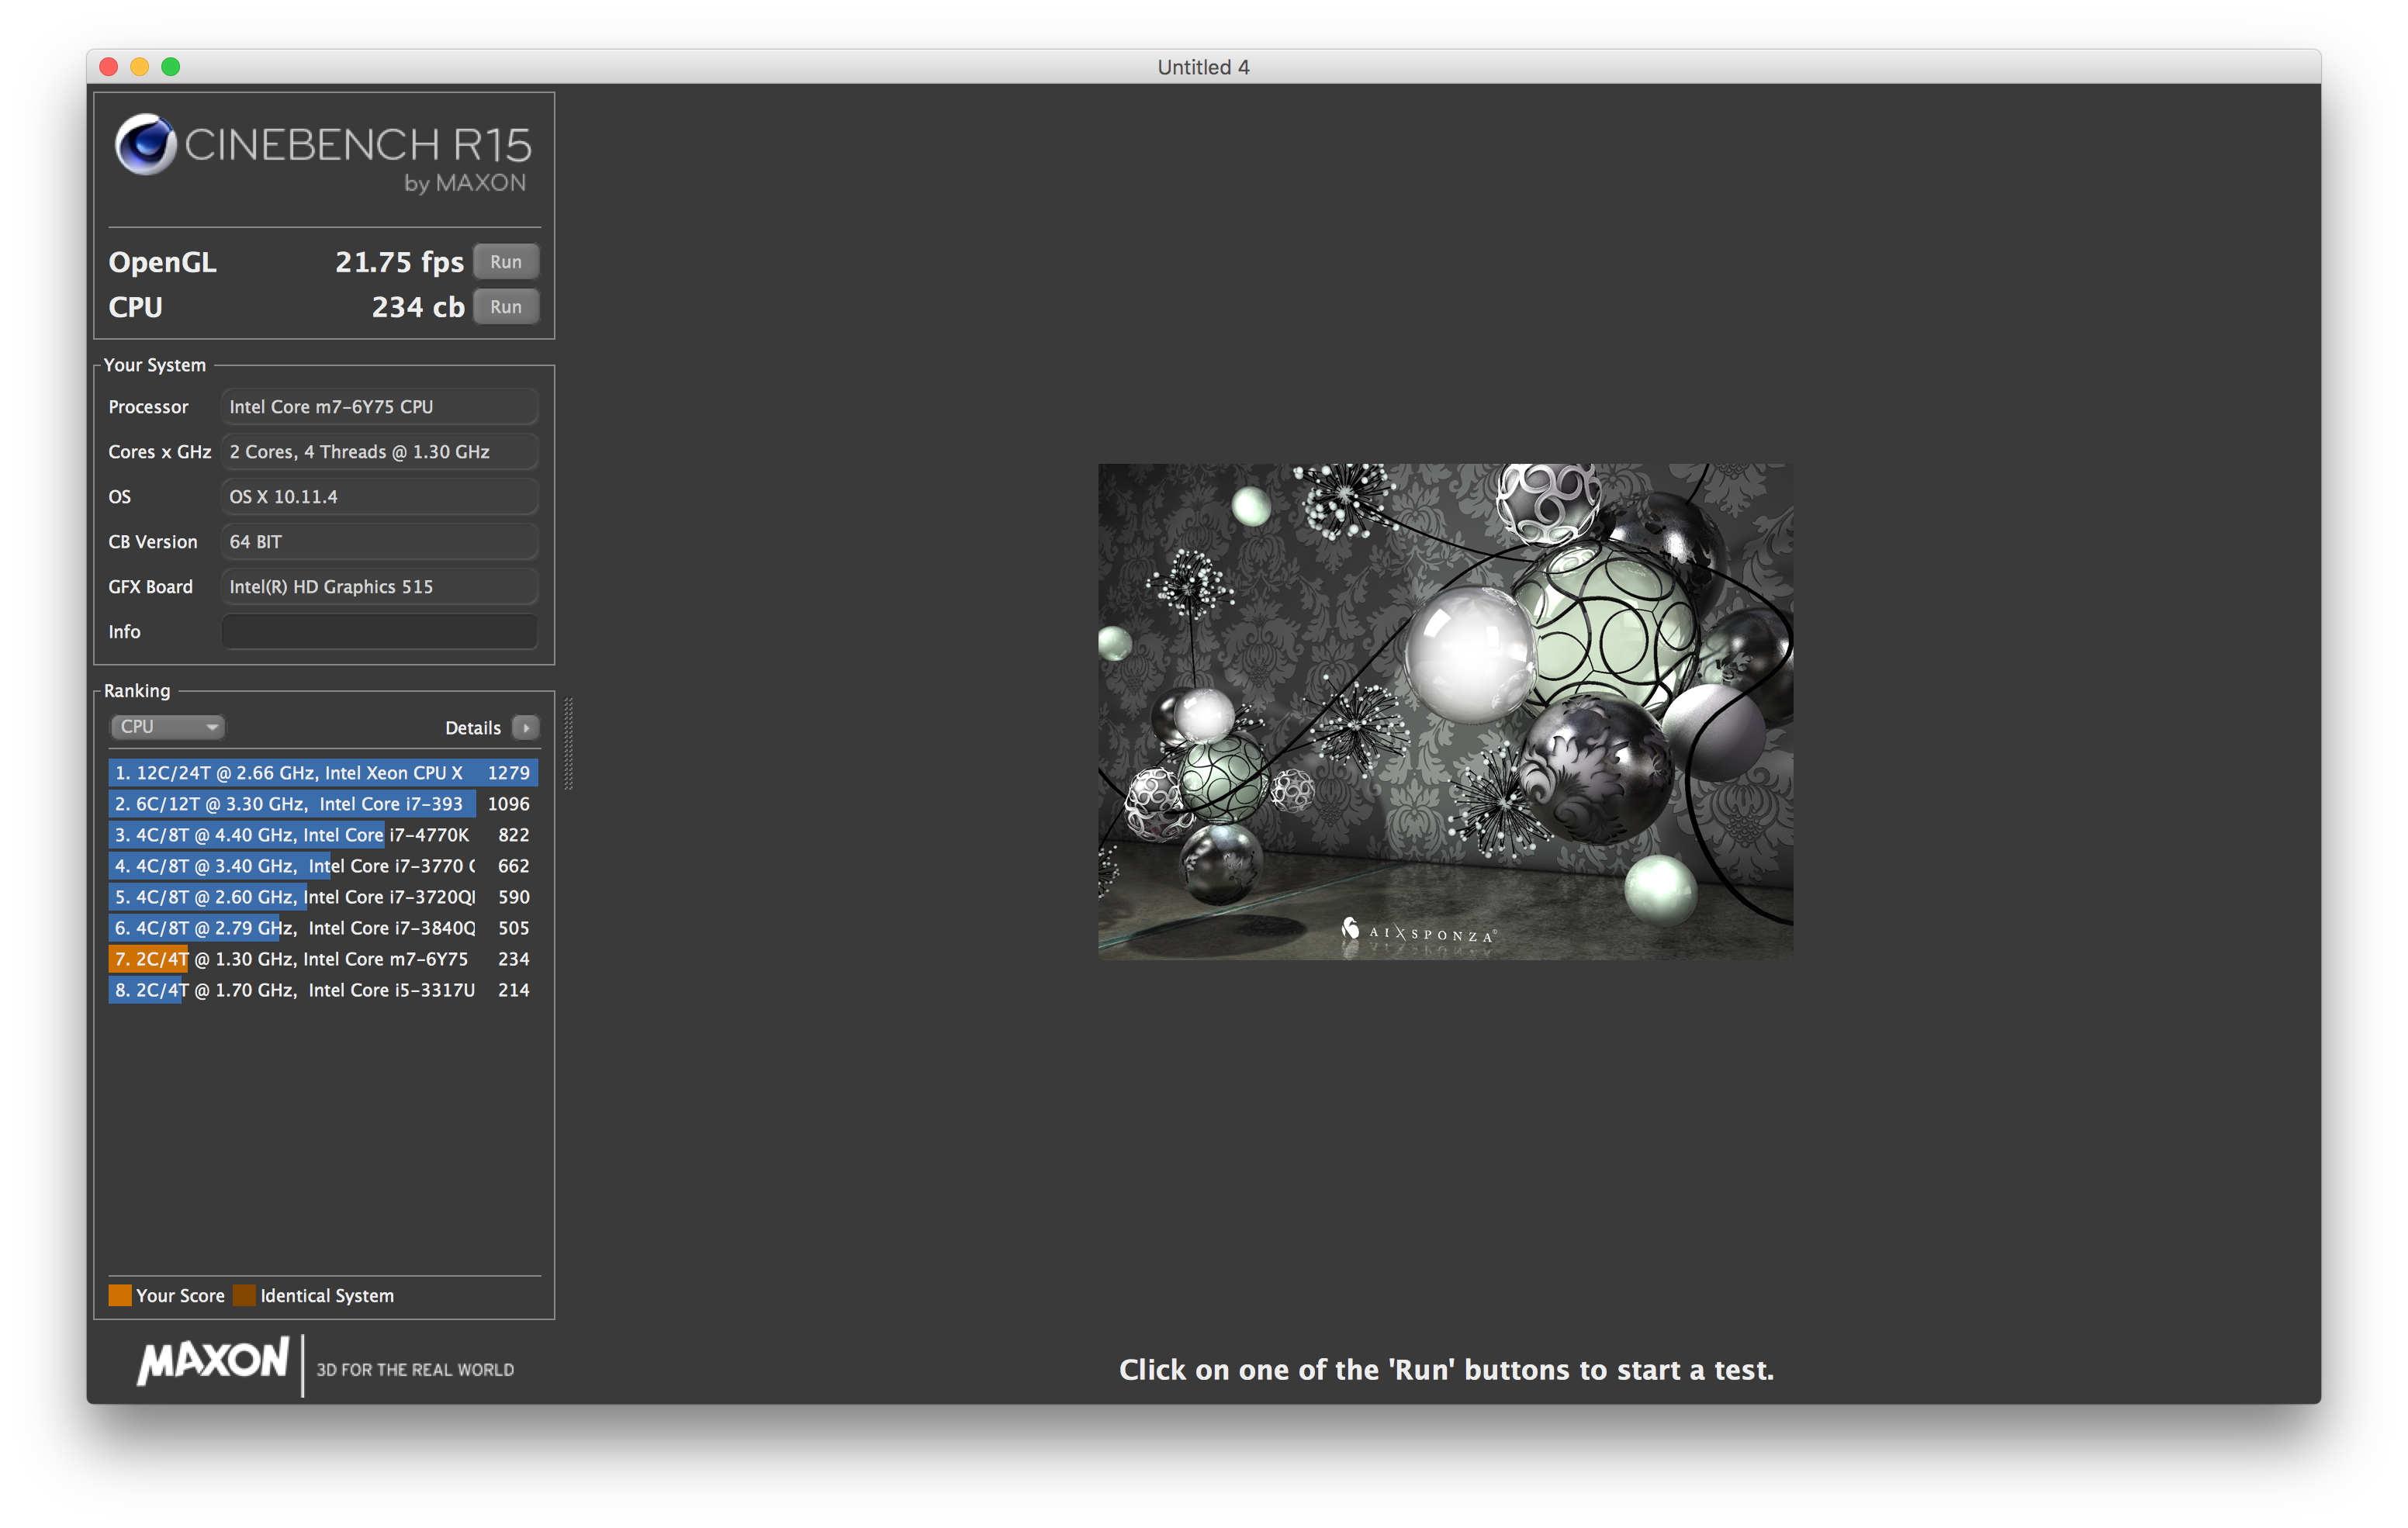Click the rendered spheres preview image
This screenshot has height=1528, width=2408.
[1444, 711]
